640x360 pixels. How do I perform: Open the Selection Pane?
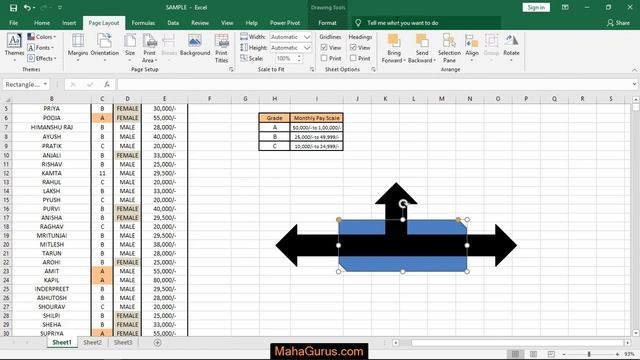click(449, 48)
